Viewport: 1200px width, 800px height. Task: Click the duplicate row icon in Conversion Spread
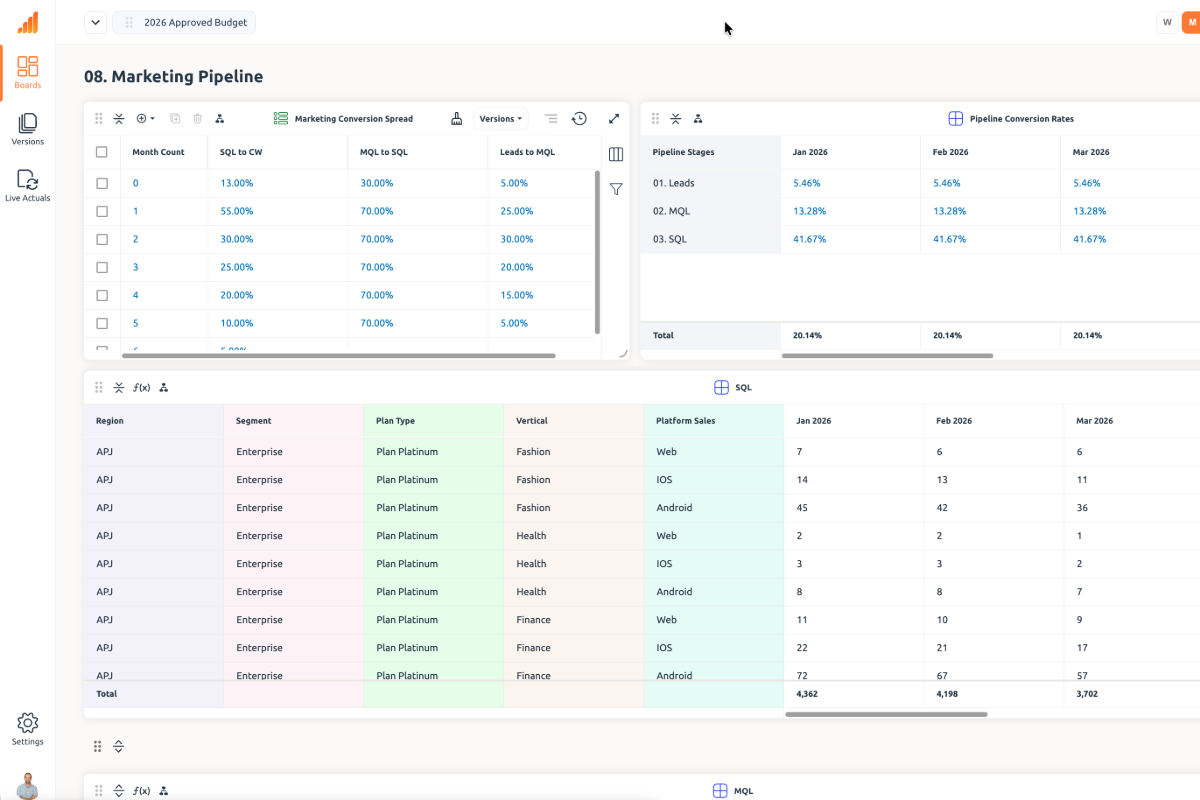[x=175, y=118]
